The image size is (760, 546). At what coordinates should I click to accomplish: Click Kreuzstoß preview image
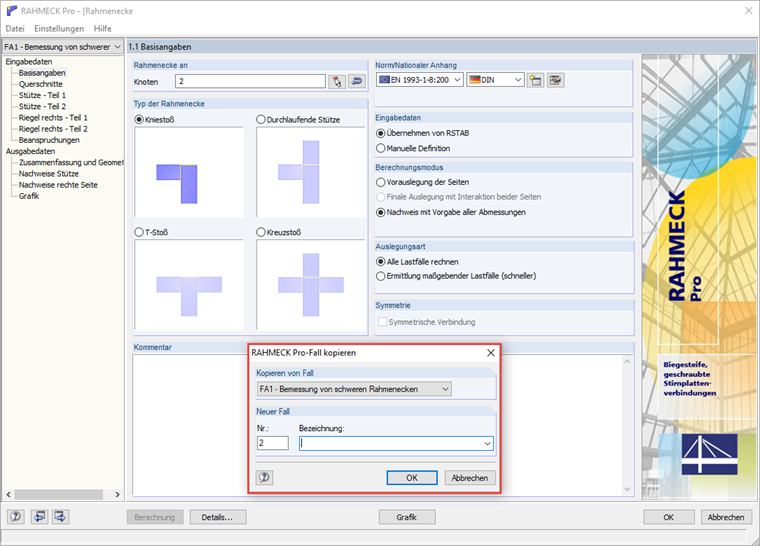[311, 285]
